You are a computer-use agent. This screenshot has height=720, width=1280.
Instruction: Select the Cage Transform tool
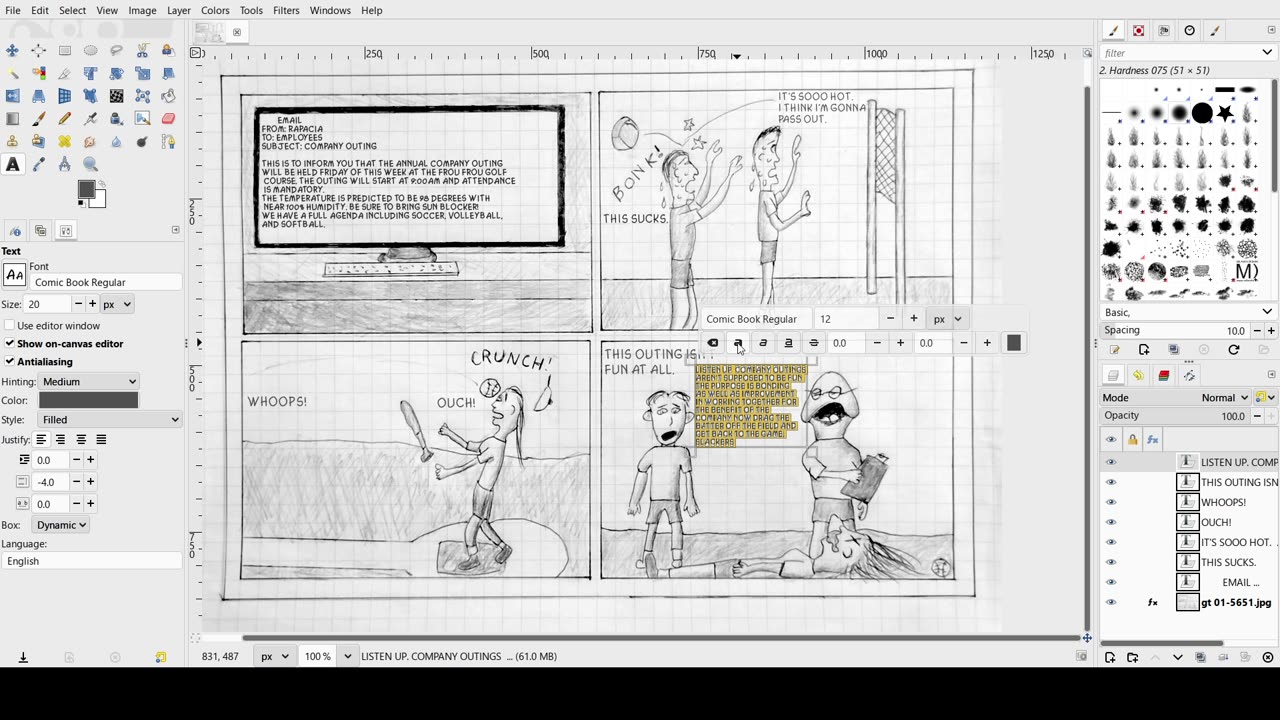click(x=143, y=96)
